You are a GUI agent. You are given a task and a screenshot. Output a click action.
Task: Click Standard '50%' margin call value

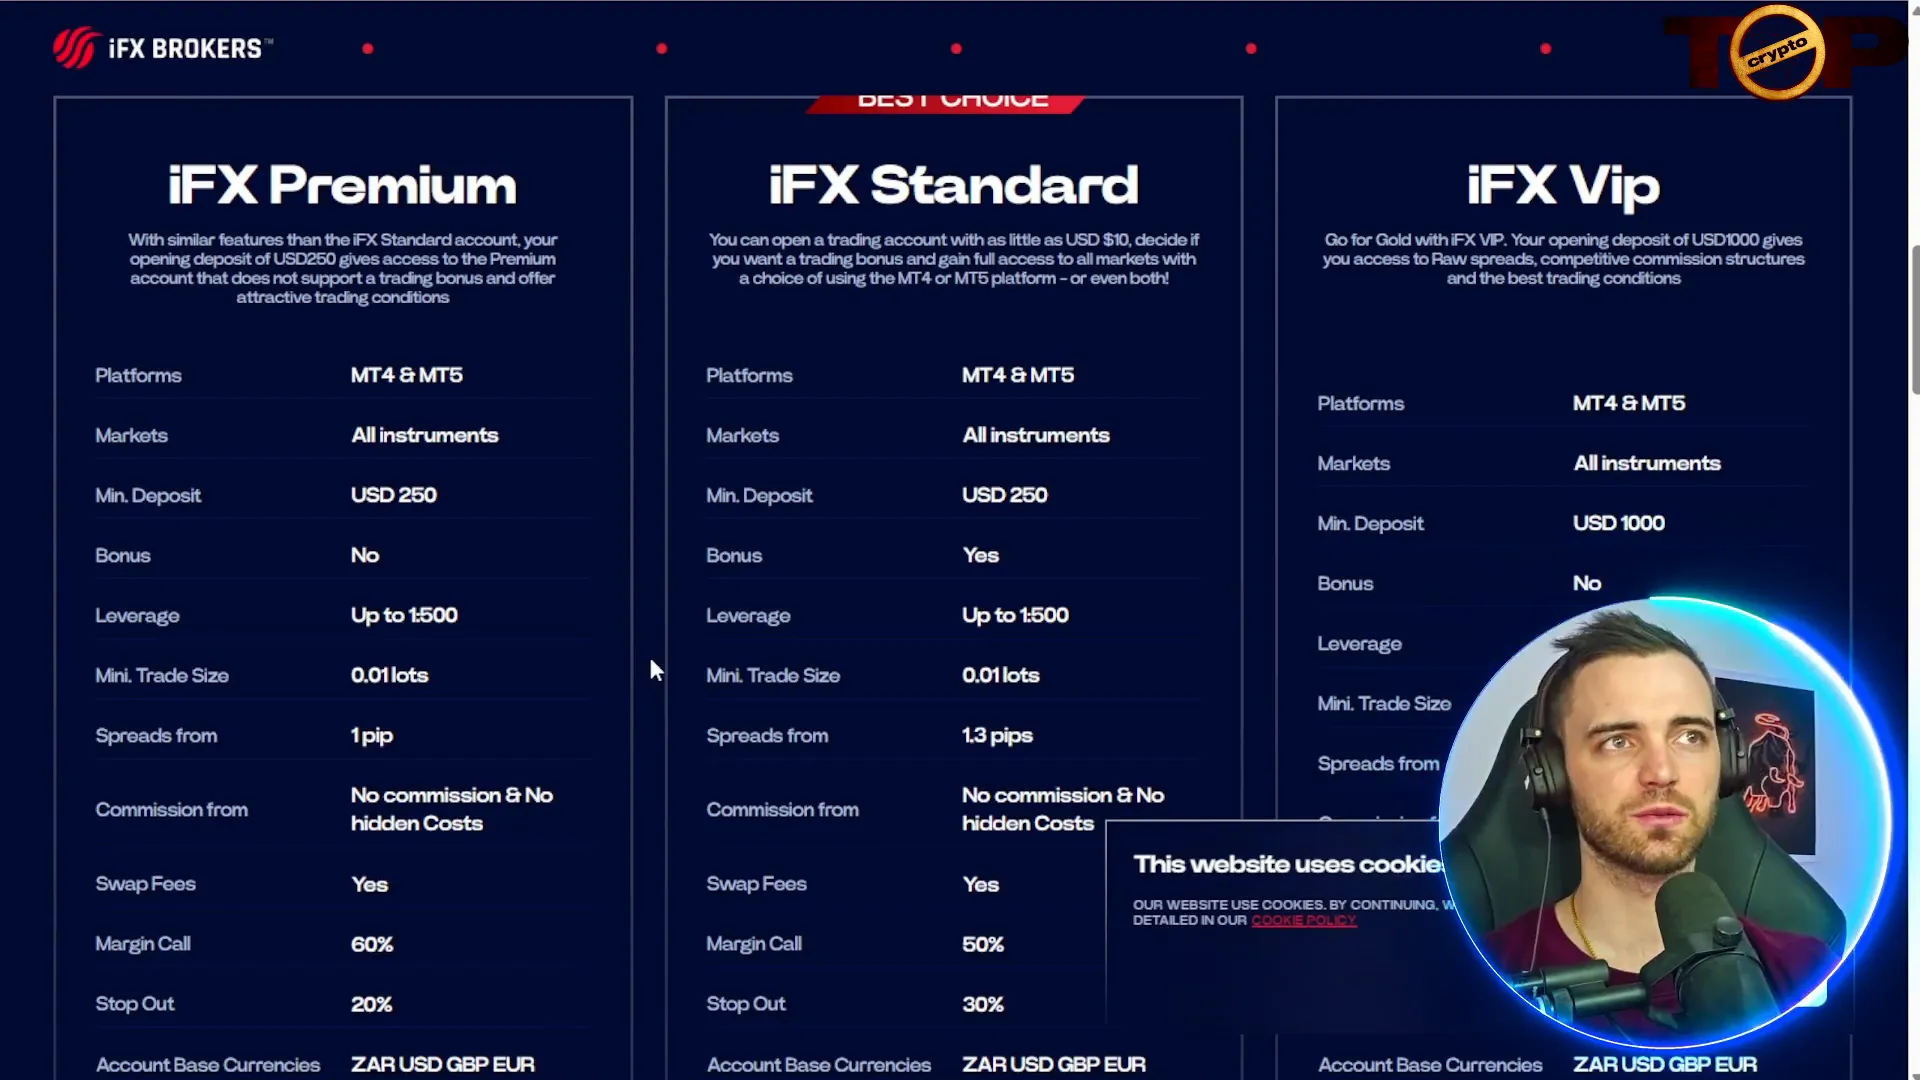coord(982,944)
